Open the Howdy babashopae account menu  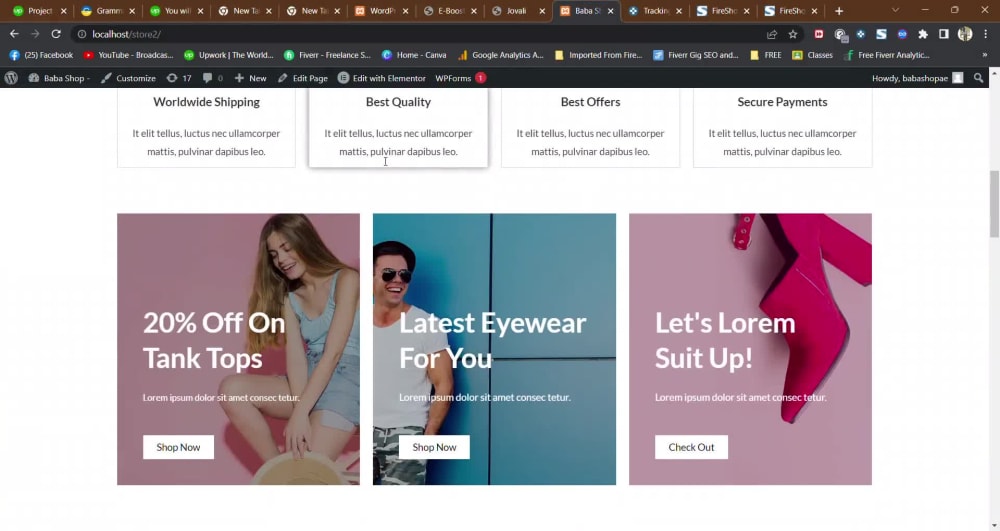[917, 78]
